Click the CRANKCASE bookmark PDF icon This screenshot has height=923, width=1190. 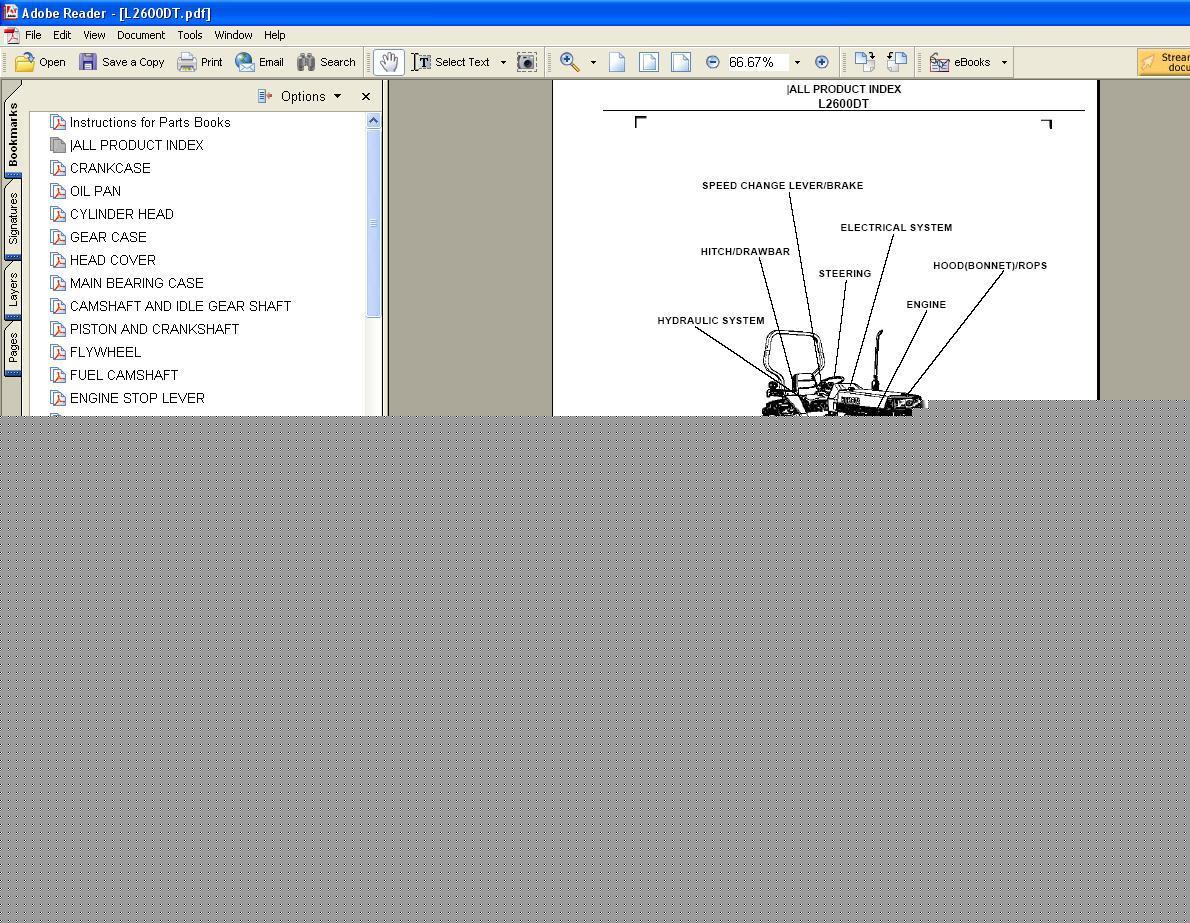point(58,168)
